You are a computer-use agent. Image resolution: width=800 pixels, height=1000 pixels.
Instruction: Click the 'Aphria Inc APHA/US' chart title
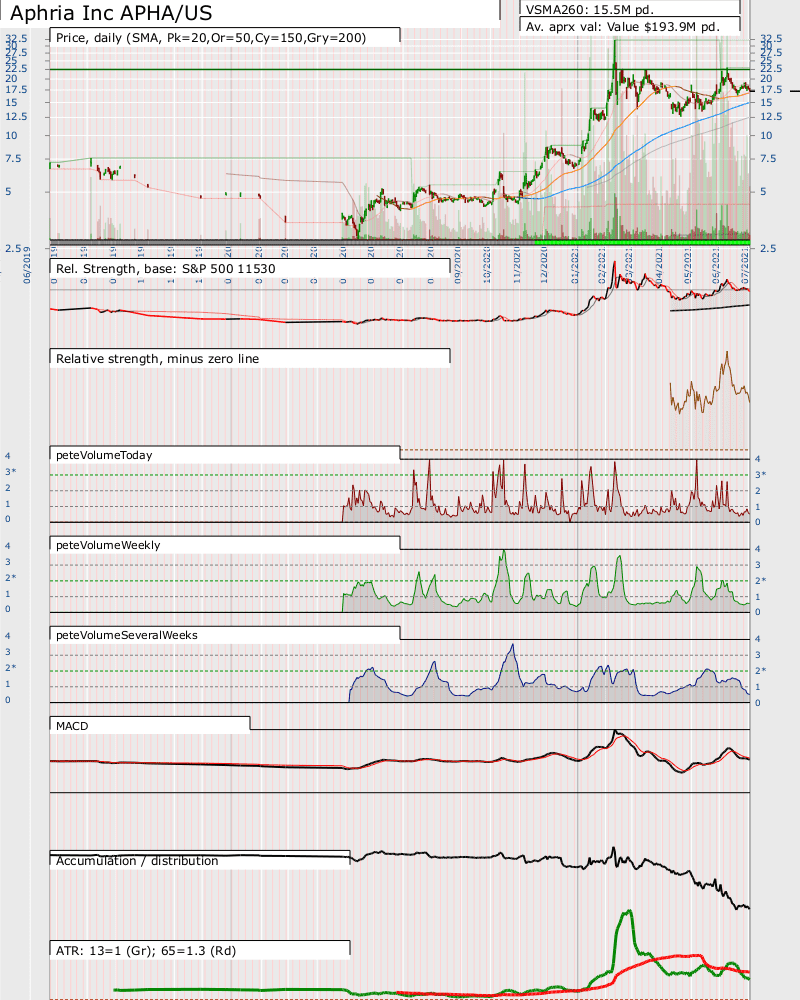coord(112,13)
